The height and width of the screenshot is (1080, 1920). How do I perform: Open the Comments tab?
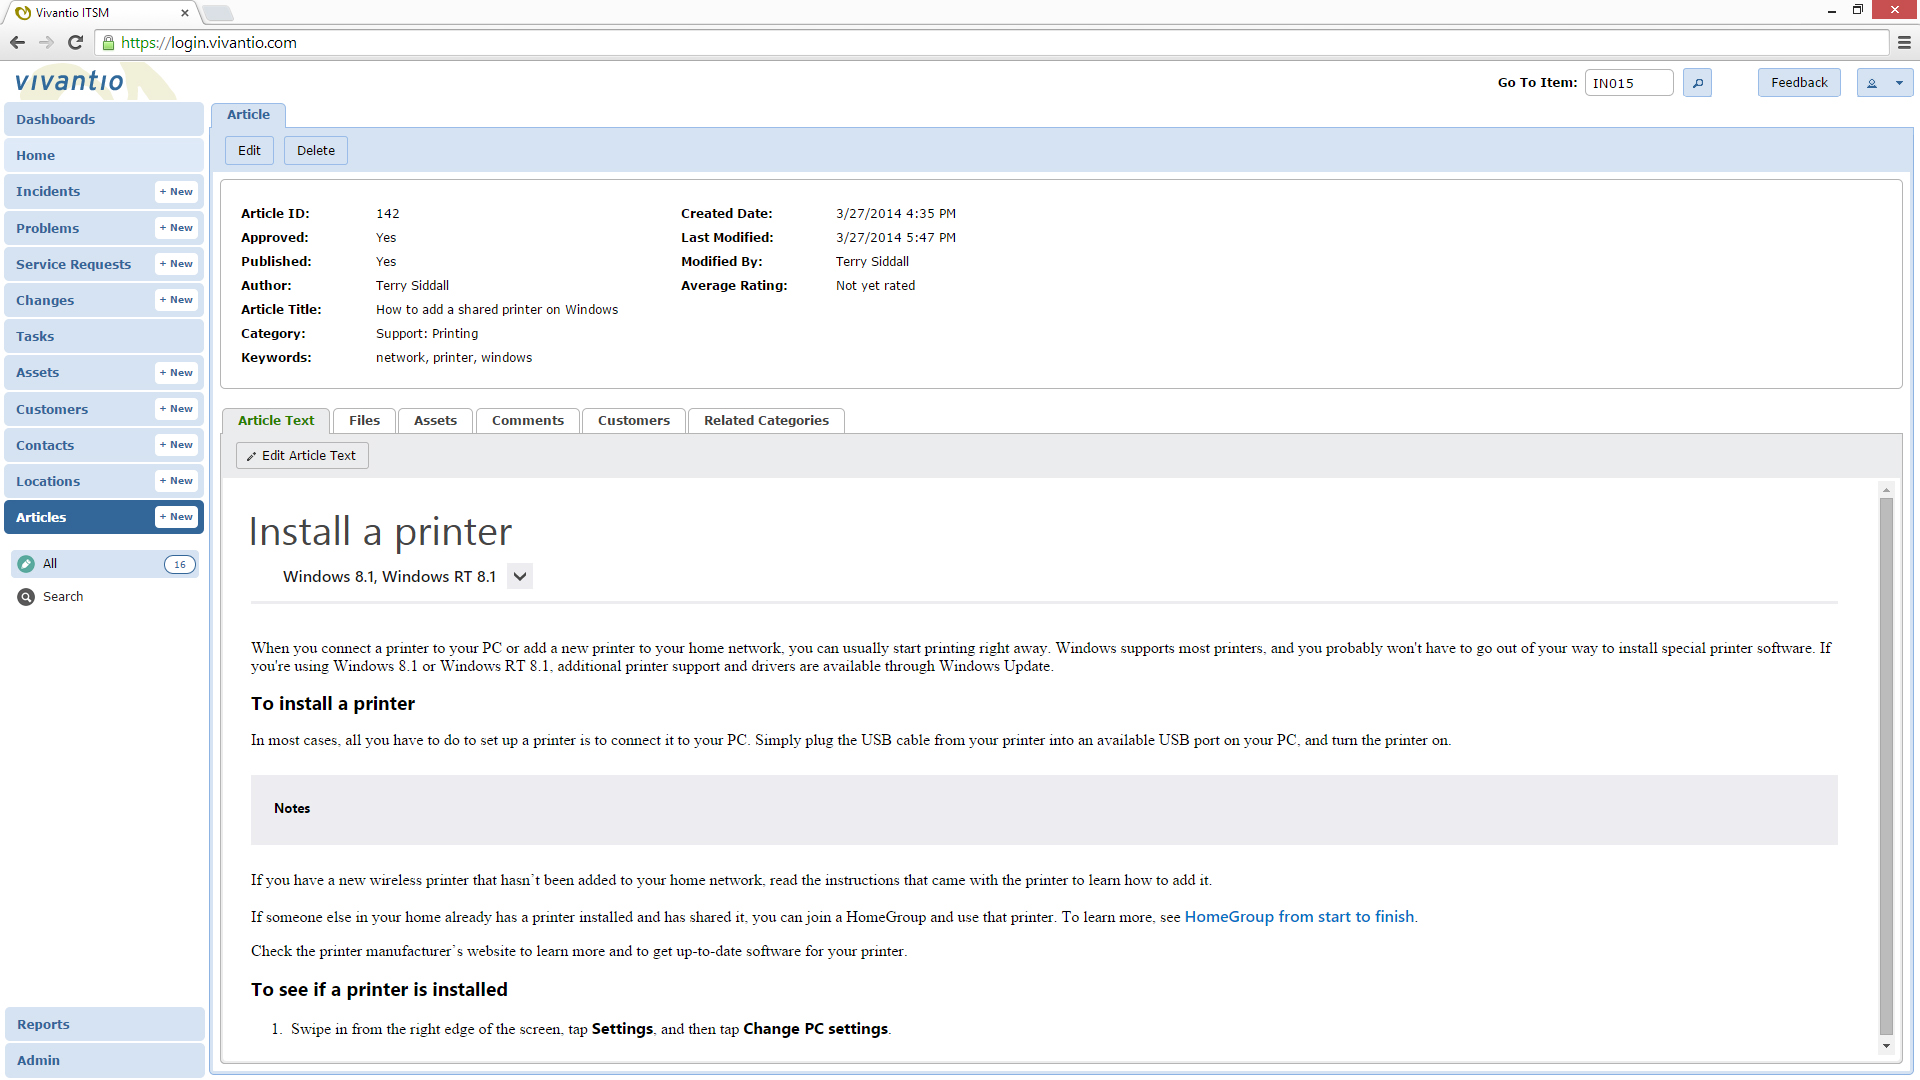pos(527,421)
